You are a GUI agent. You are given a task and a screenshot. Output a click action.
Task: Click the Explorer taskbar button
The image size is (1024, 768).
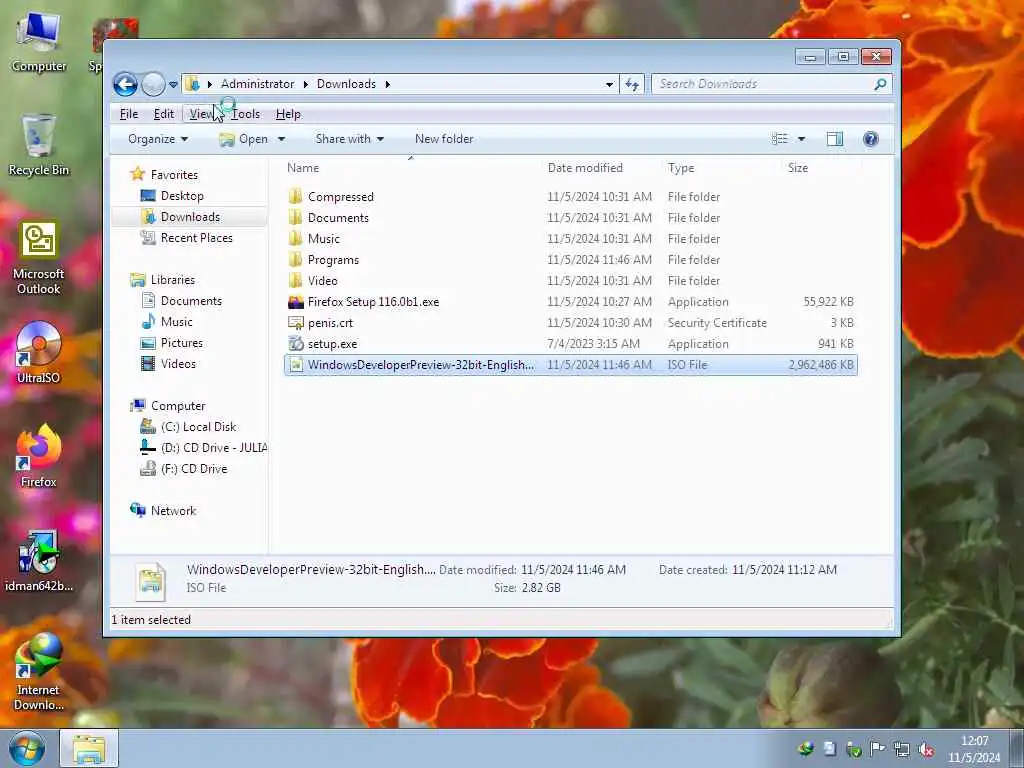pyautogui.click(x=89, y=748)
